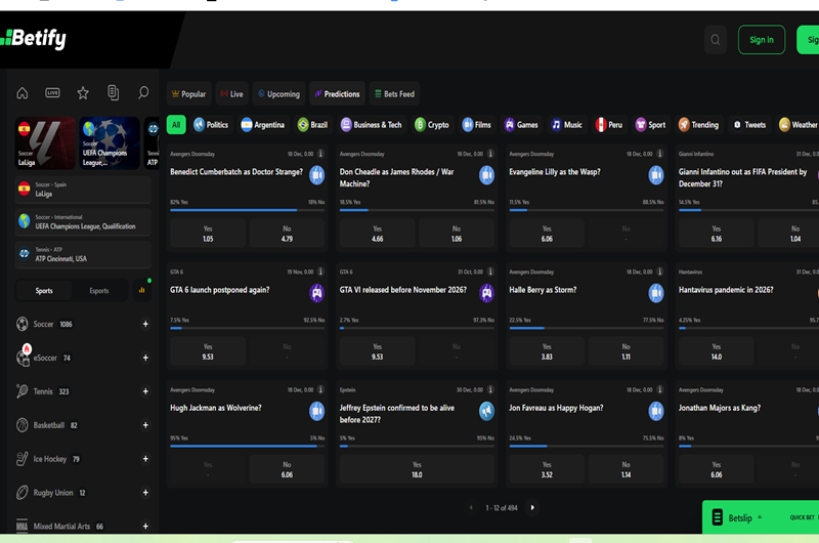Open UEFA Champions League, Qualification row

coord(83,222)
